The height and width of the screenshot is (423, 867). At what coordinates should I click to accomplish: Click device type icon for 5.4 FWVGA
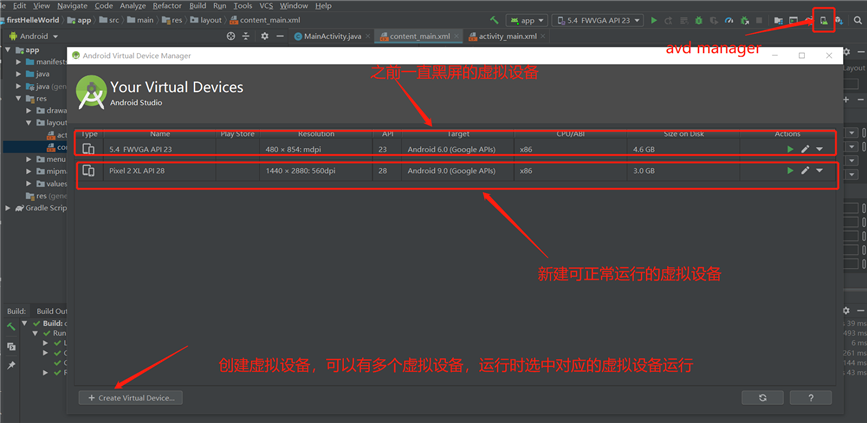point(88,149)
